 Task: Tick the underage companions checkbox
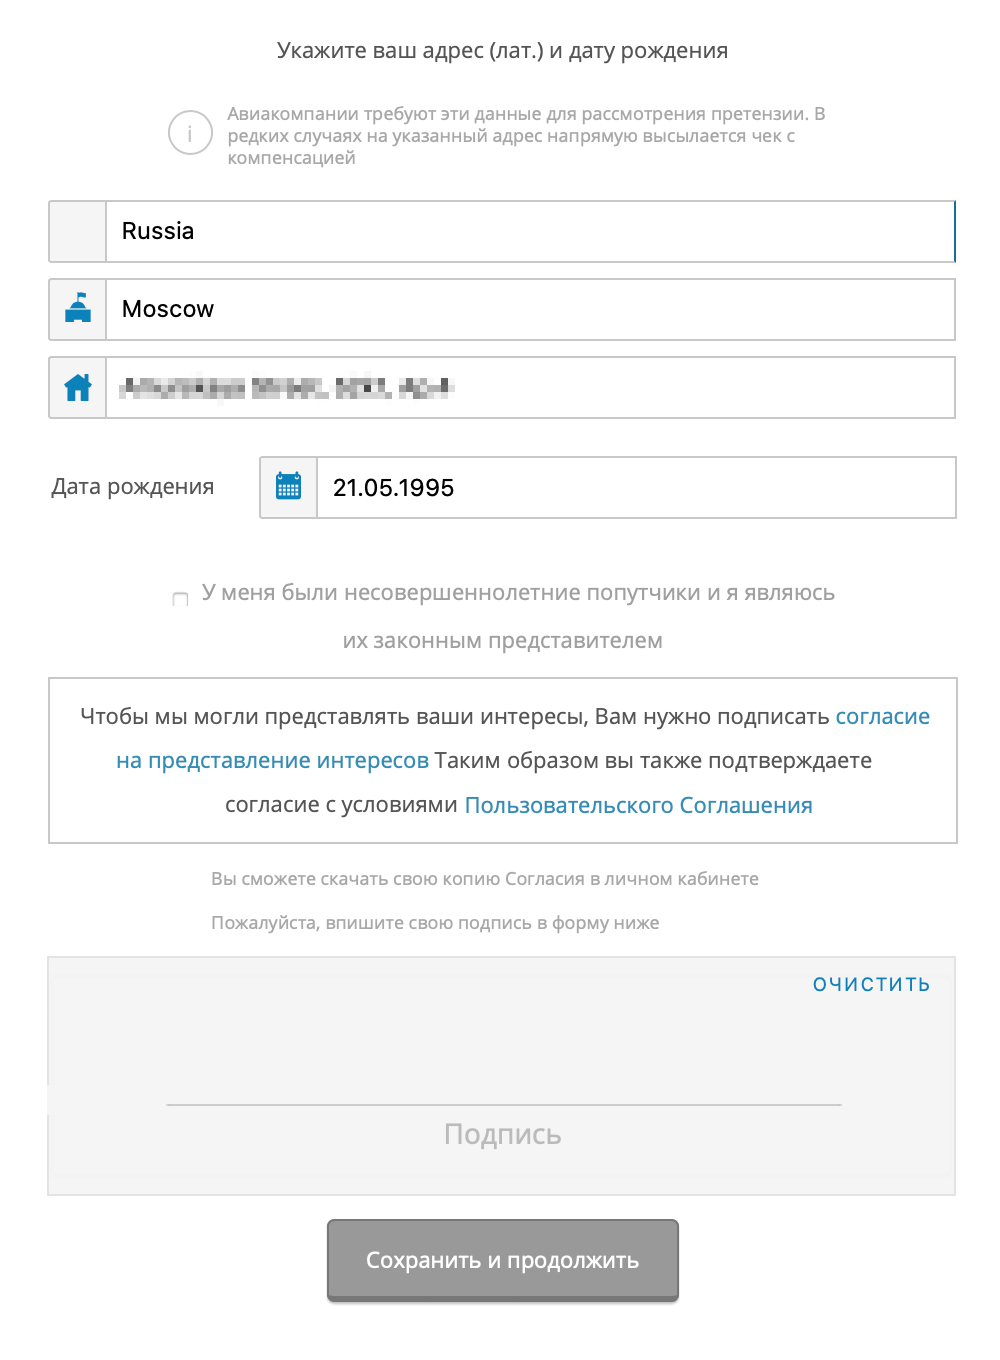(180, 599)
